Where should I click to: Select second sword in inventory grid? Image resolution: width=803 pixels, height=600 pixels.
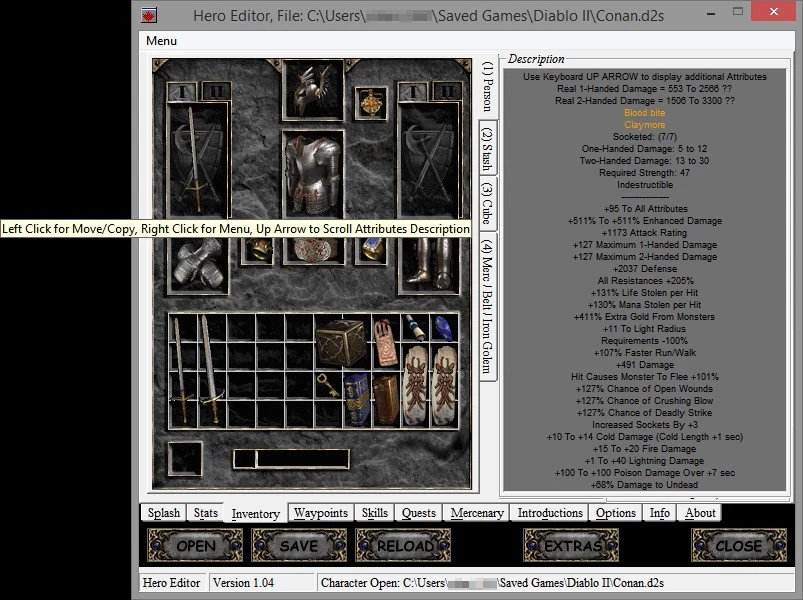pos(211,370)
